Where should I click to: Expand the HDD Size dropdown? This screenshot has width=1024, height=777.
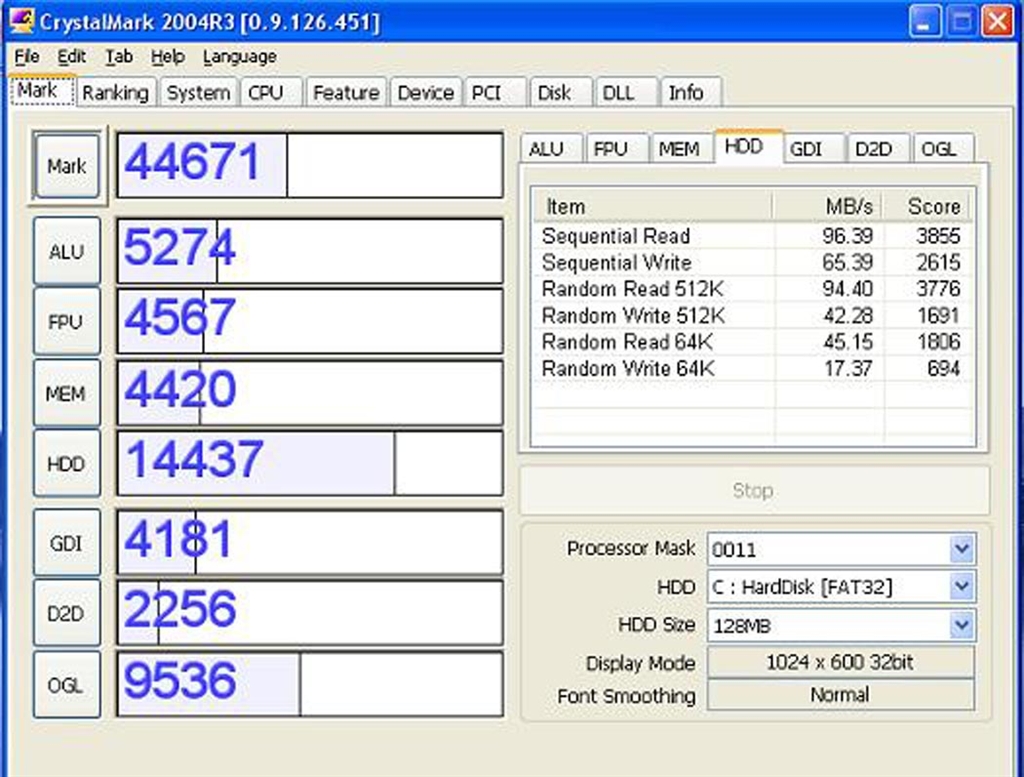(x=962, y=626)
